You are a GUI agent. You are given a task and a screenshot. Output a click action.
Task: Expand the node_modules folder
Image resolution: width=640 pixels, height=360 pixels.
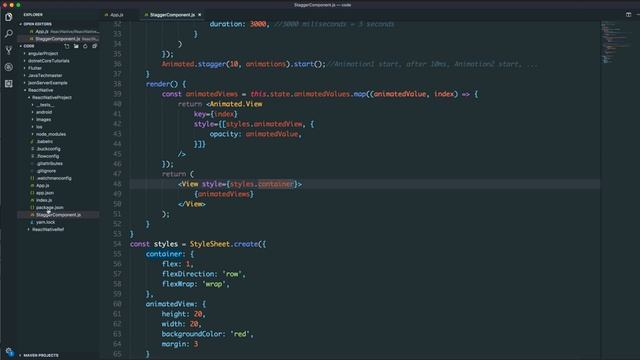click(51, 134)
